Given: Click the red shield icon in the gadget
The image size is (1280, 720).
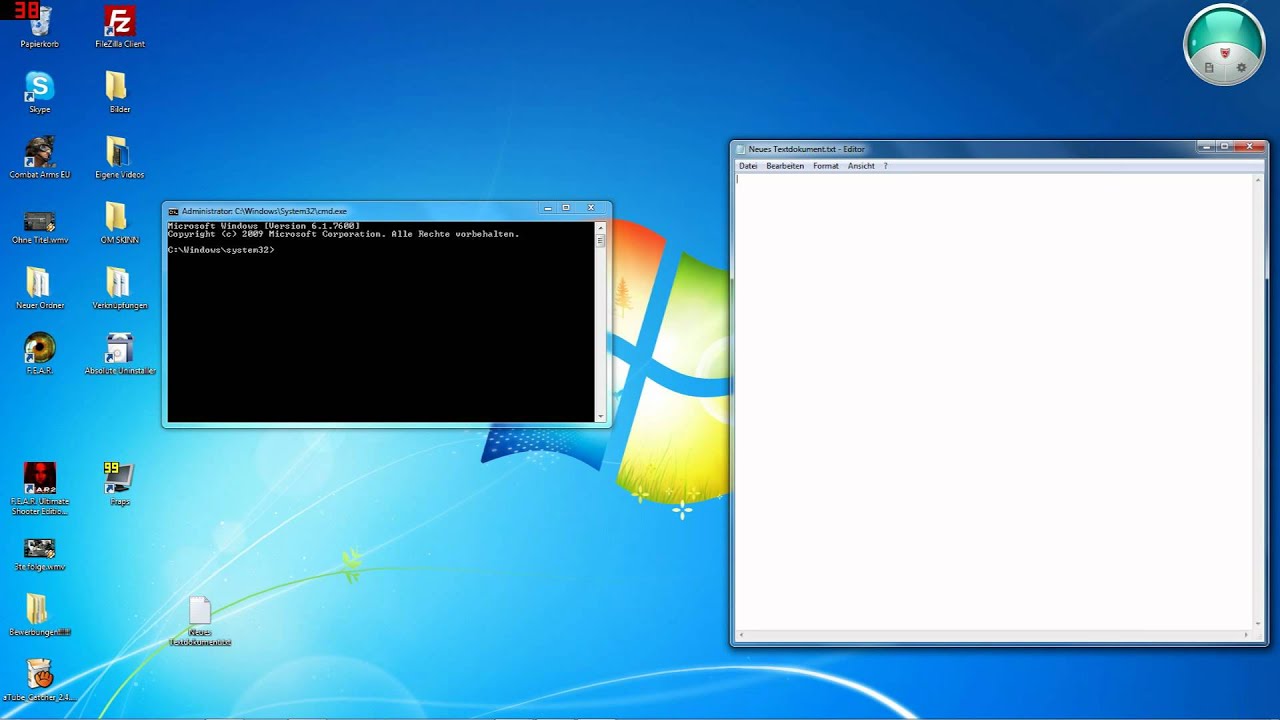Looking at the screenshot, I should 1225,52.
